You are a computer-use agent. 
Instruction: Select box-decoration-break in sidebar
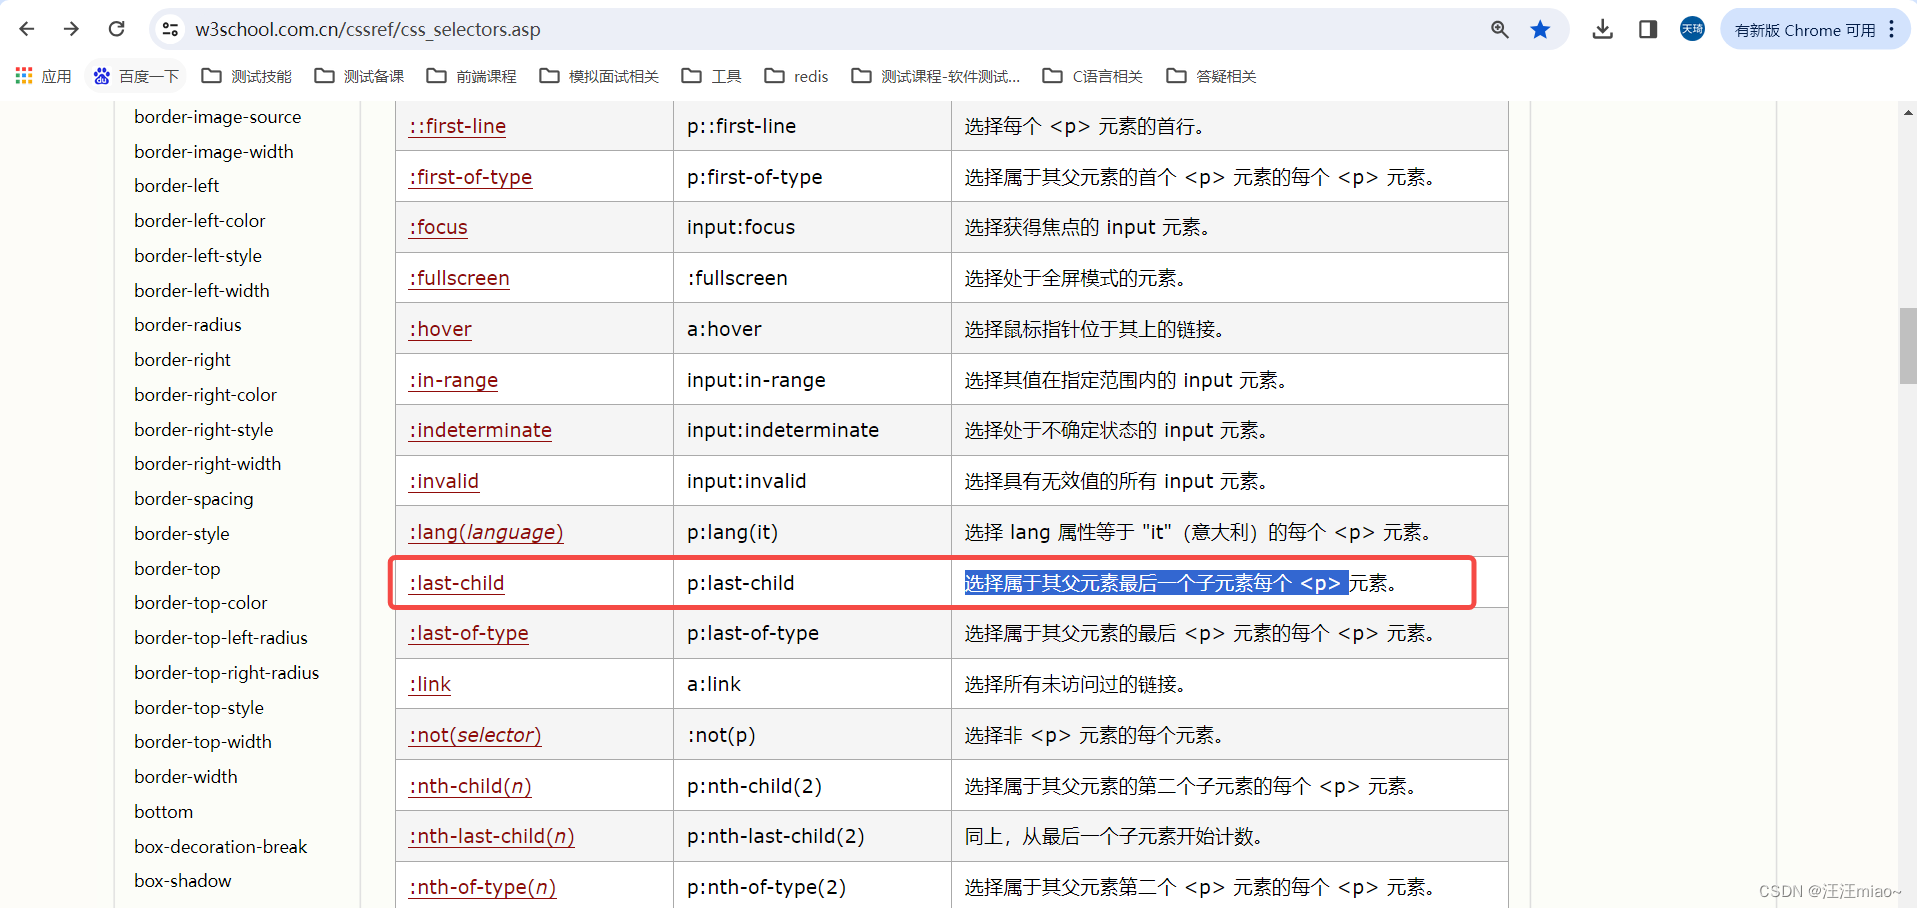point(221,847)
